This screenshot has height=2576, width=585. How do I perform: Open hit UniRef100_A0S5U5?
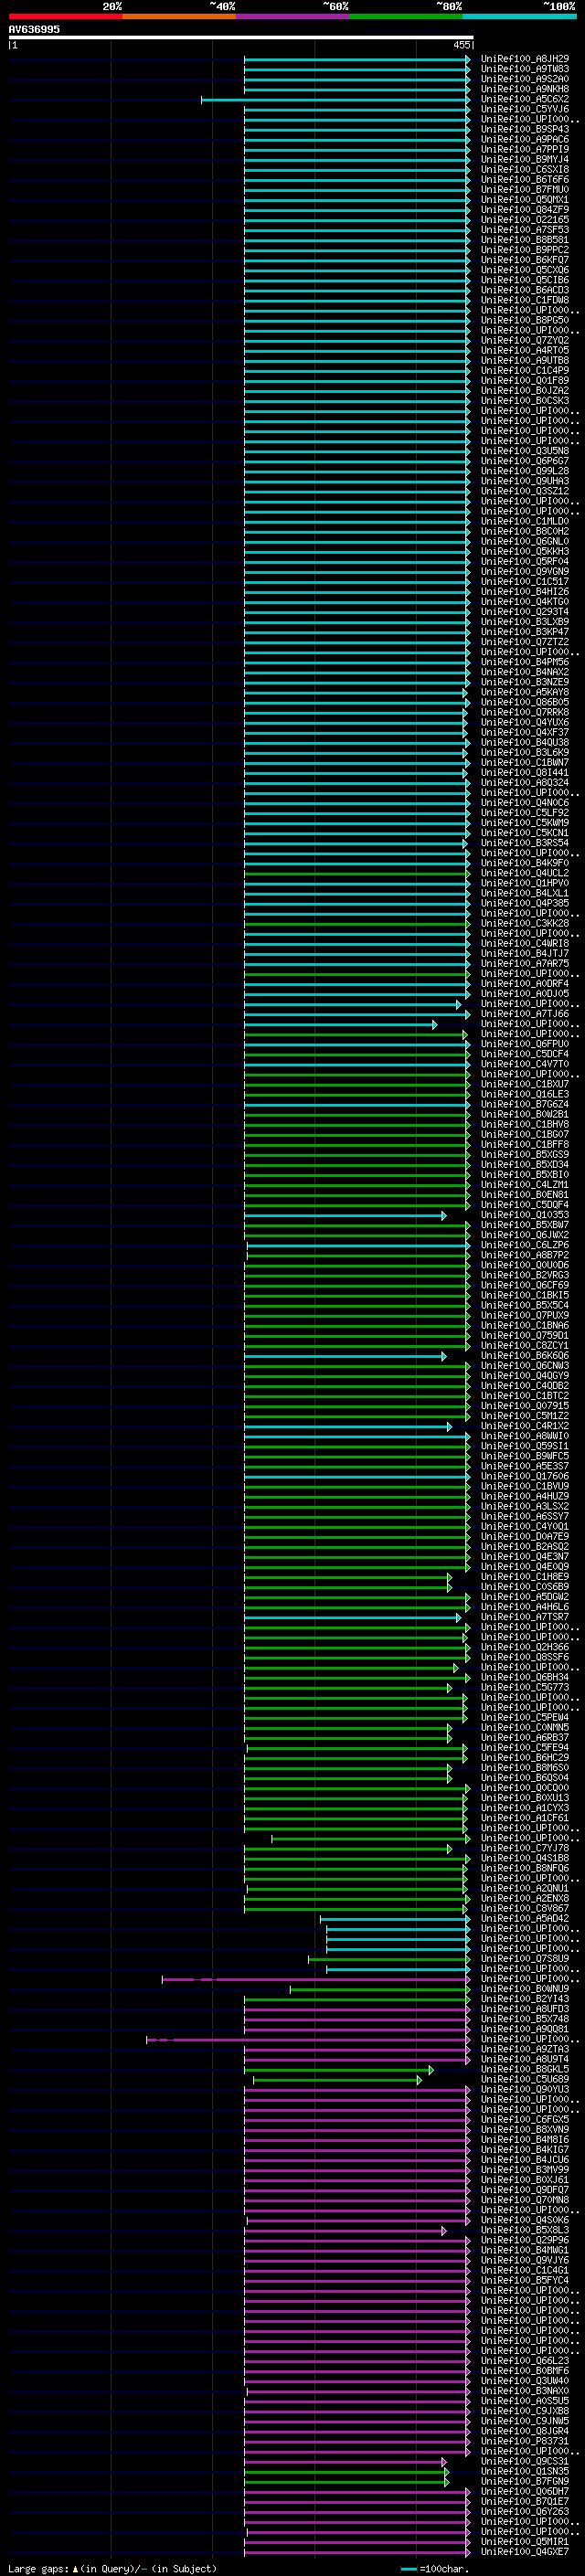524,2401
